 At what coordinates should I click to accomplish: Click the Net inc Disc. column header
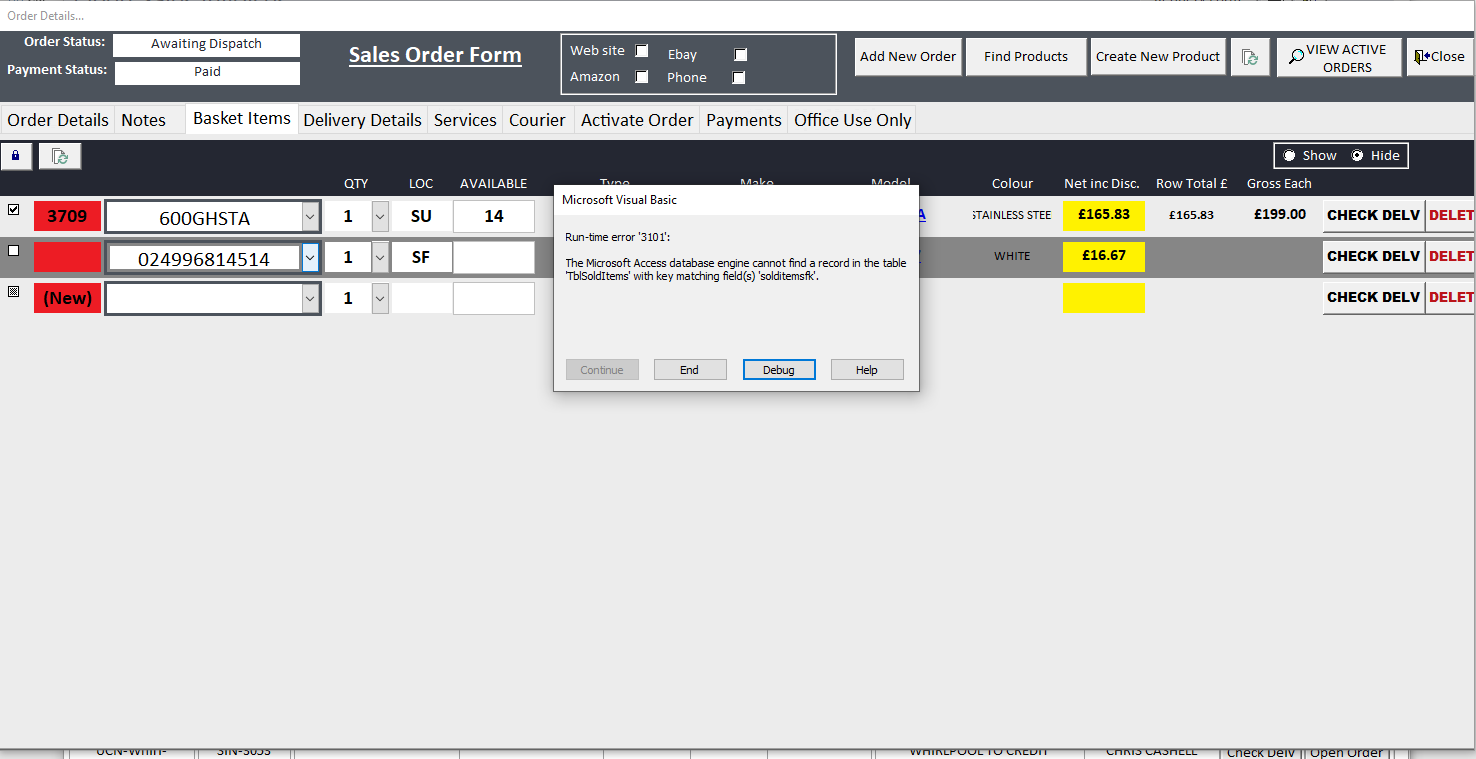[1102, 184]
